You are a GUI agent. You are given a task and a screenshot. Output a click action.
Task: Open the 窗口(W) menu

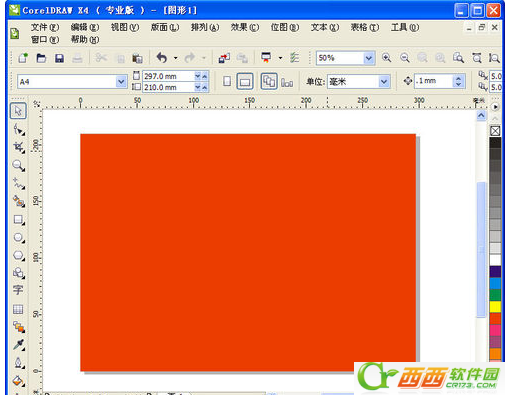[45, 40]
